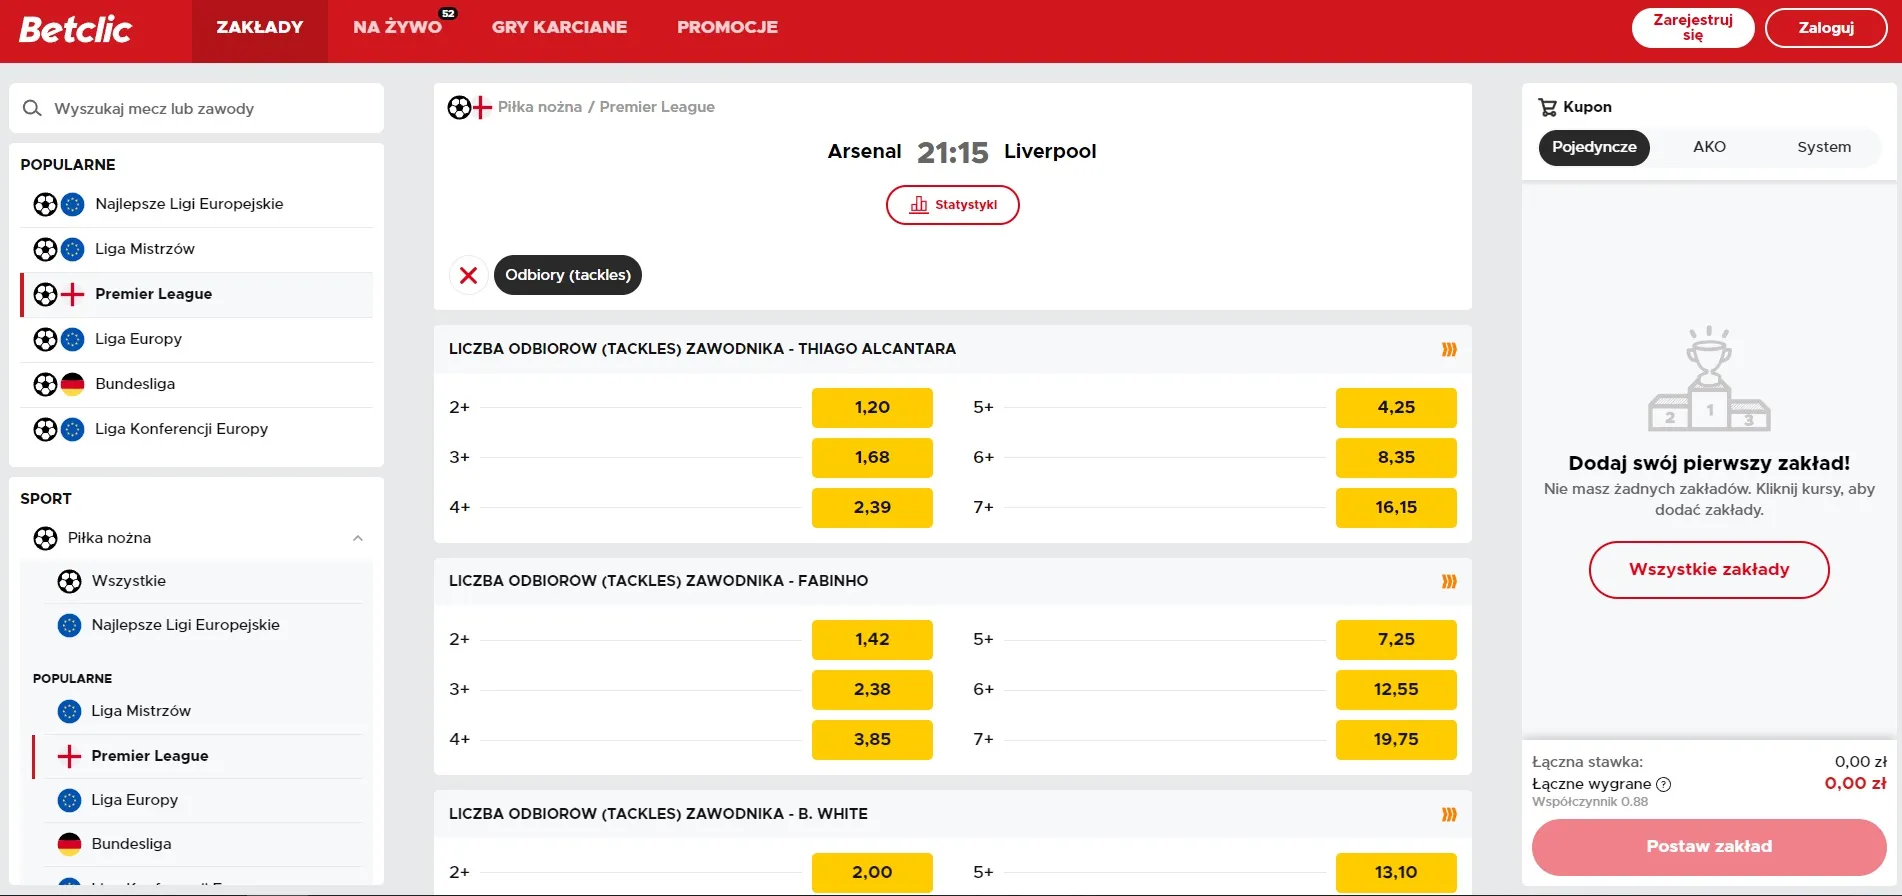Clear filter with the red X icon

tap(468, 275)
